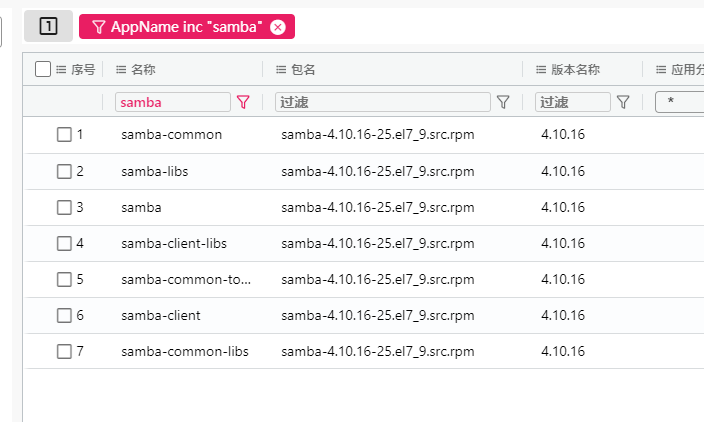Viewport: 704px width, 422px height.
Task: Open the asterisk dropdown in application column
Action: [x=679, y=102]
